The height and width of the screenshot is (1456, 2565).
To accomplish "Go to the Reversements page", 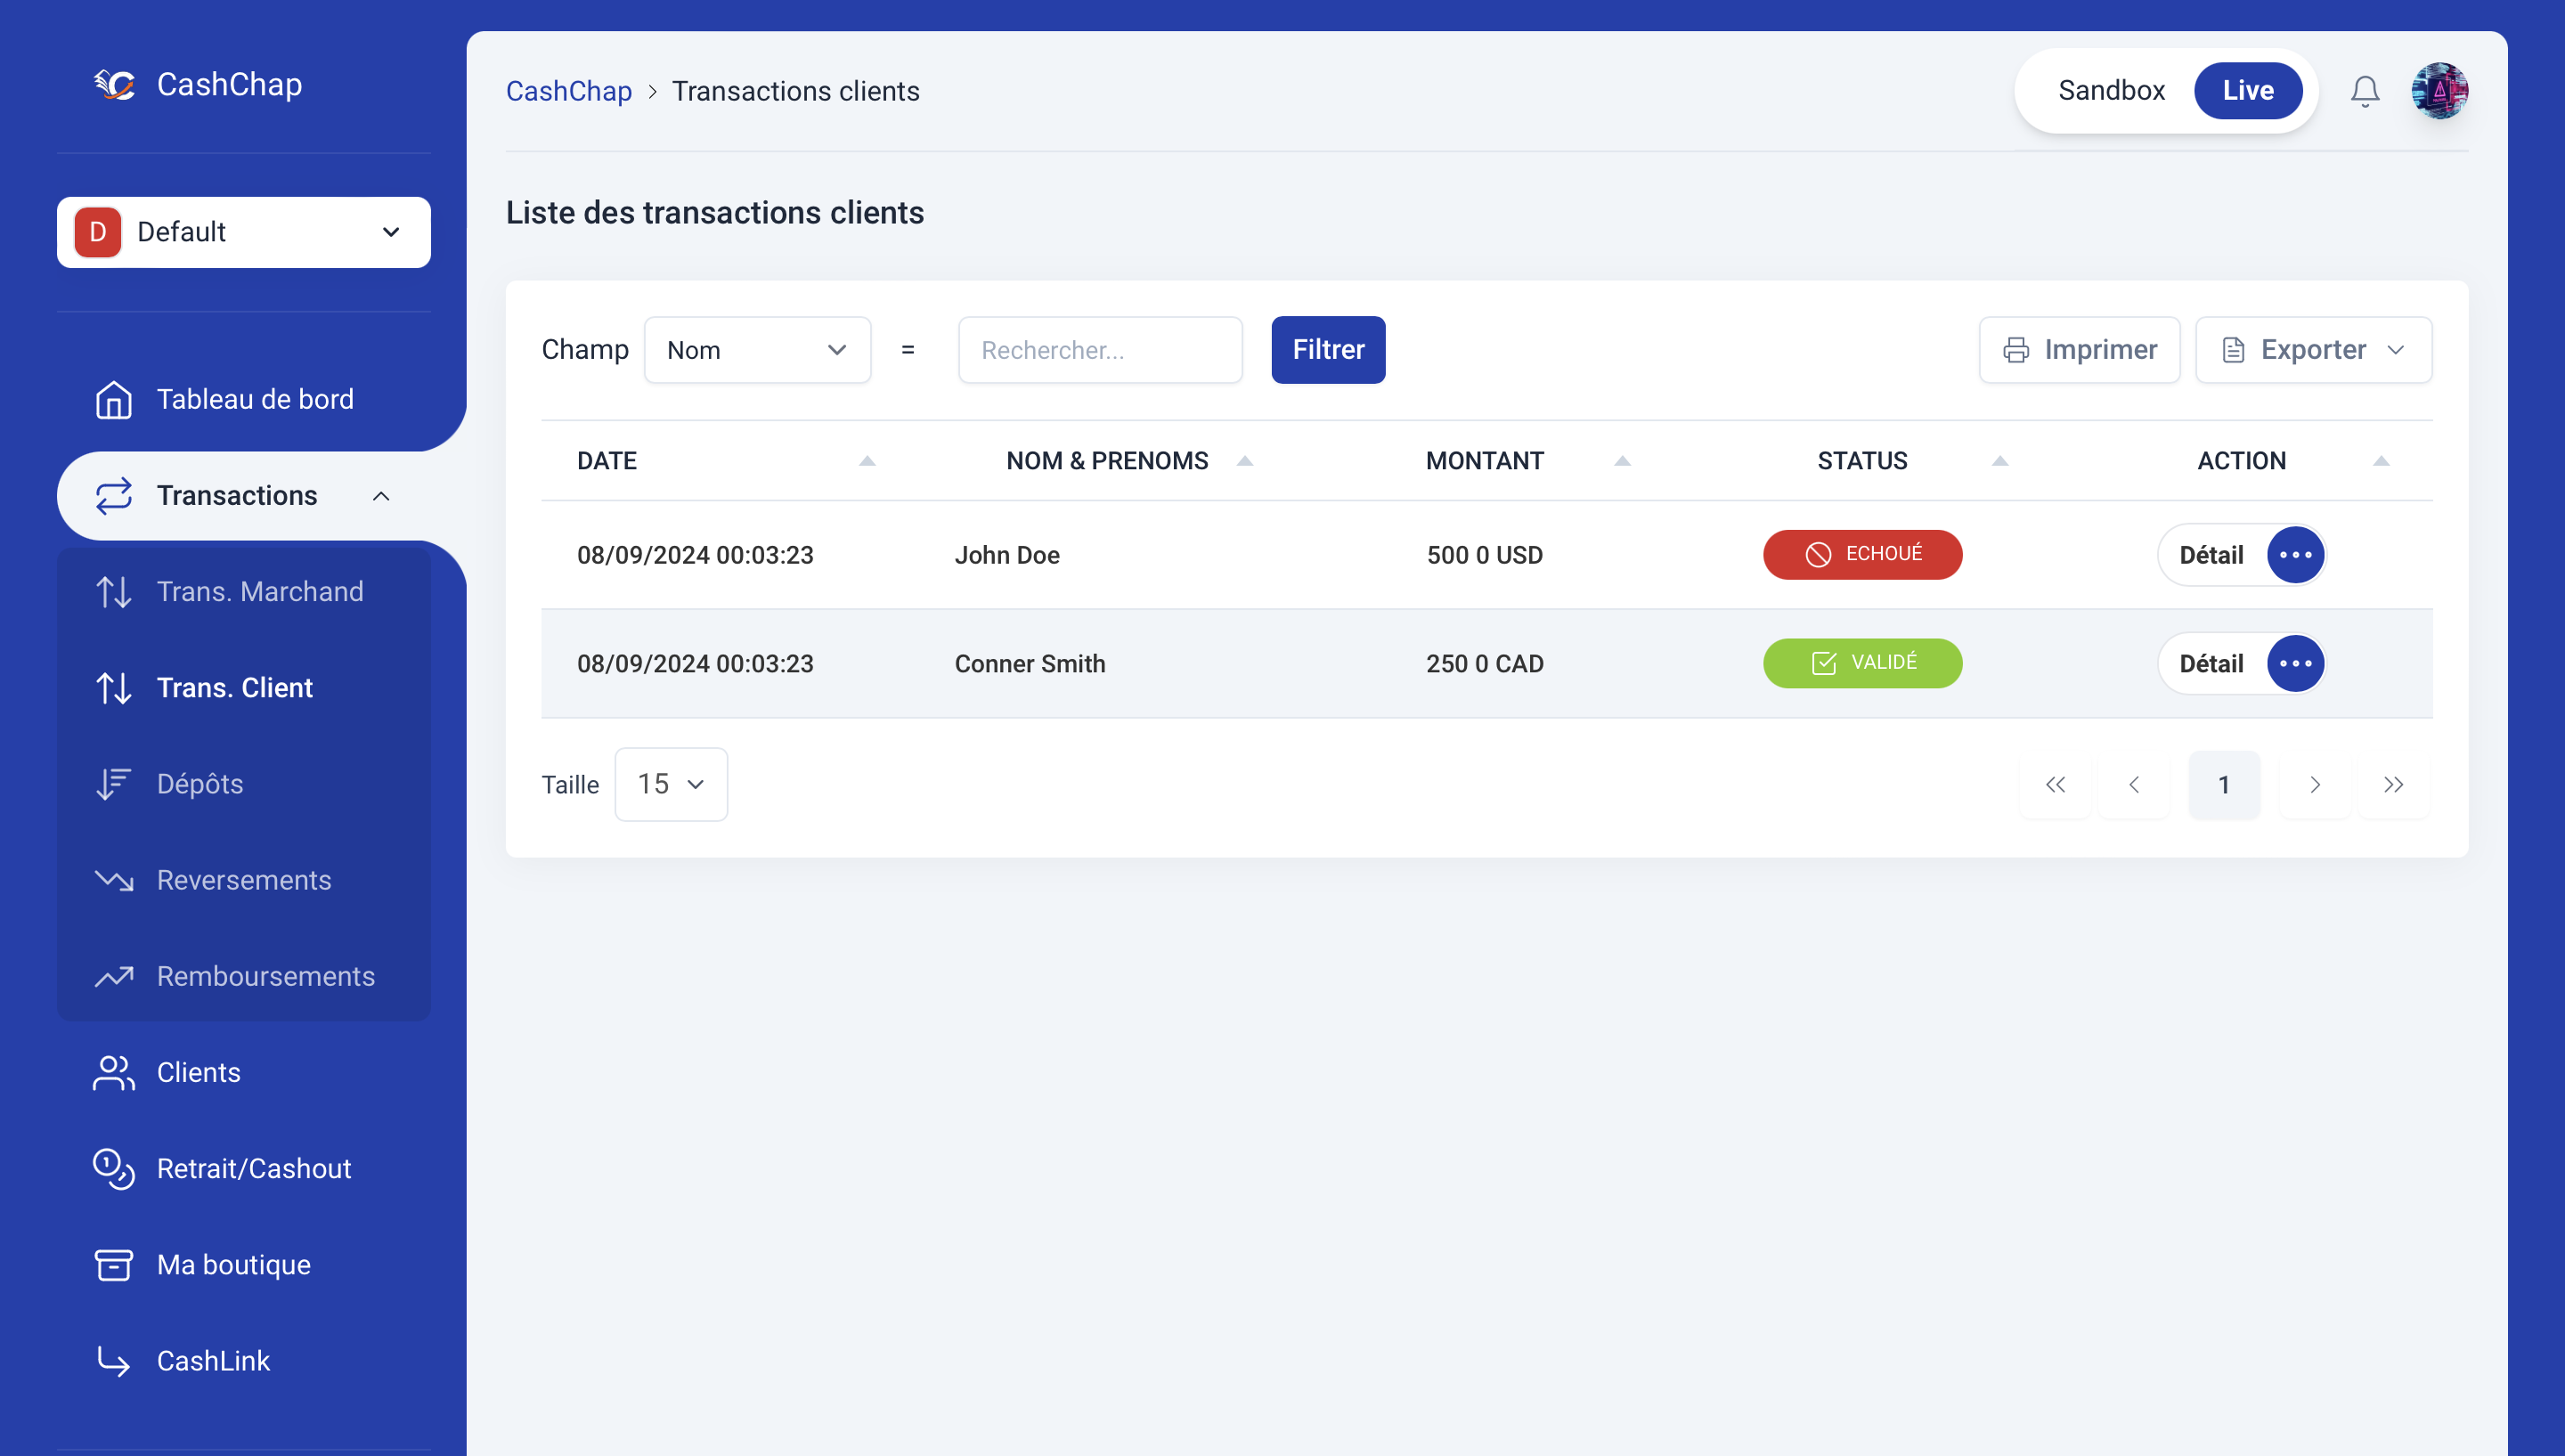I will (x=244, y=879).
